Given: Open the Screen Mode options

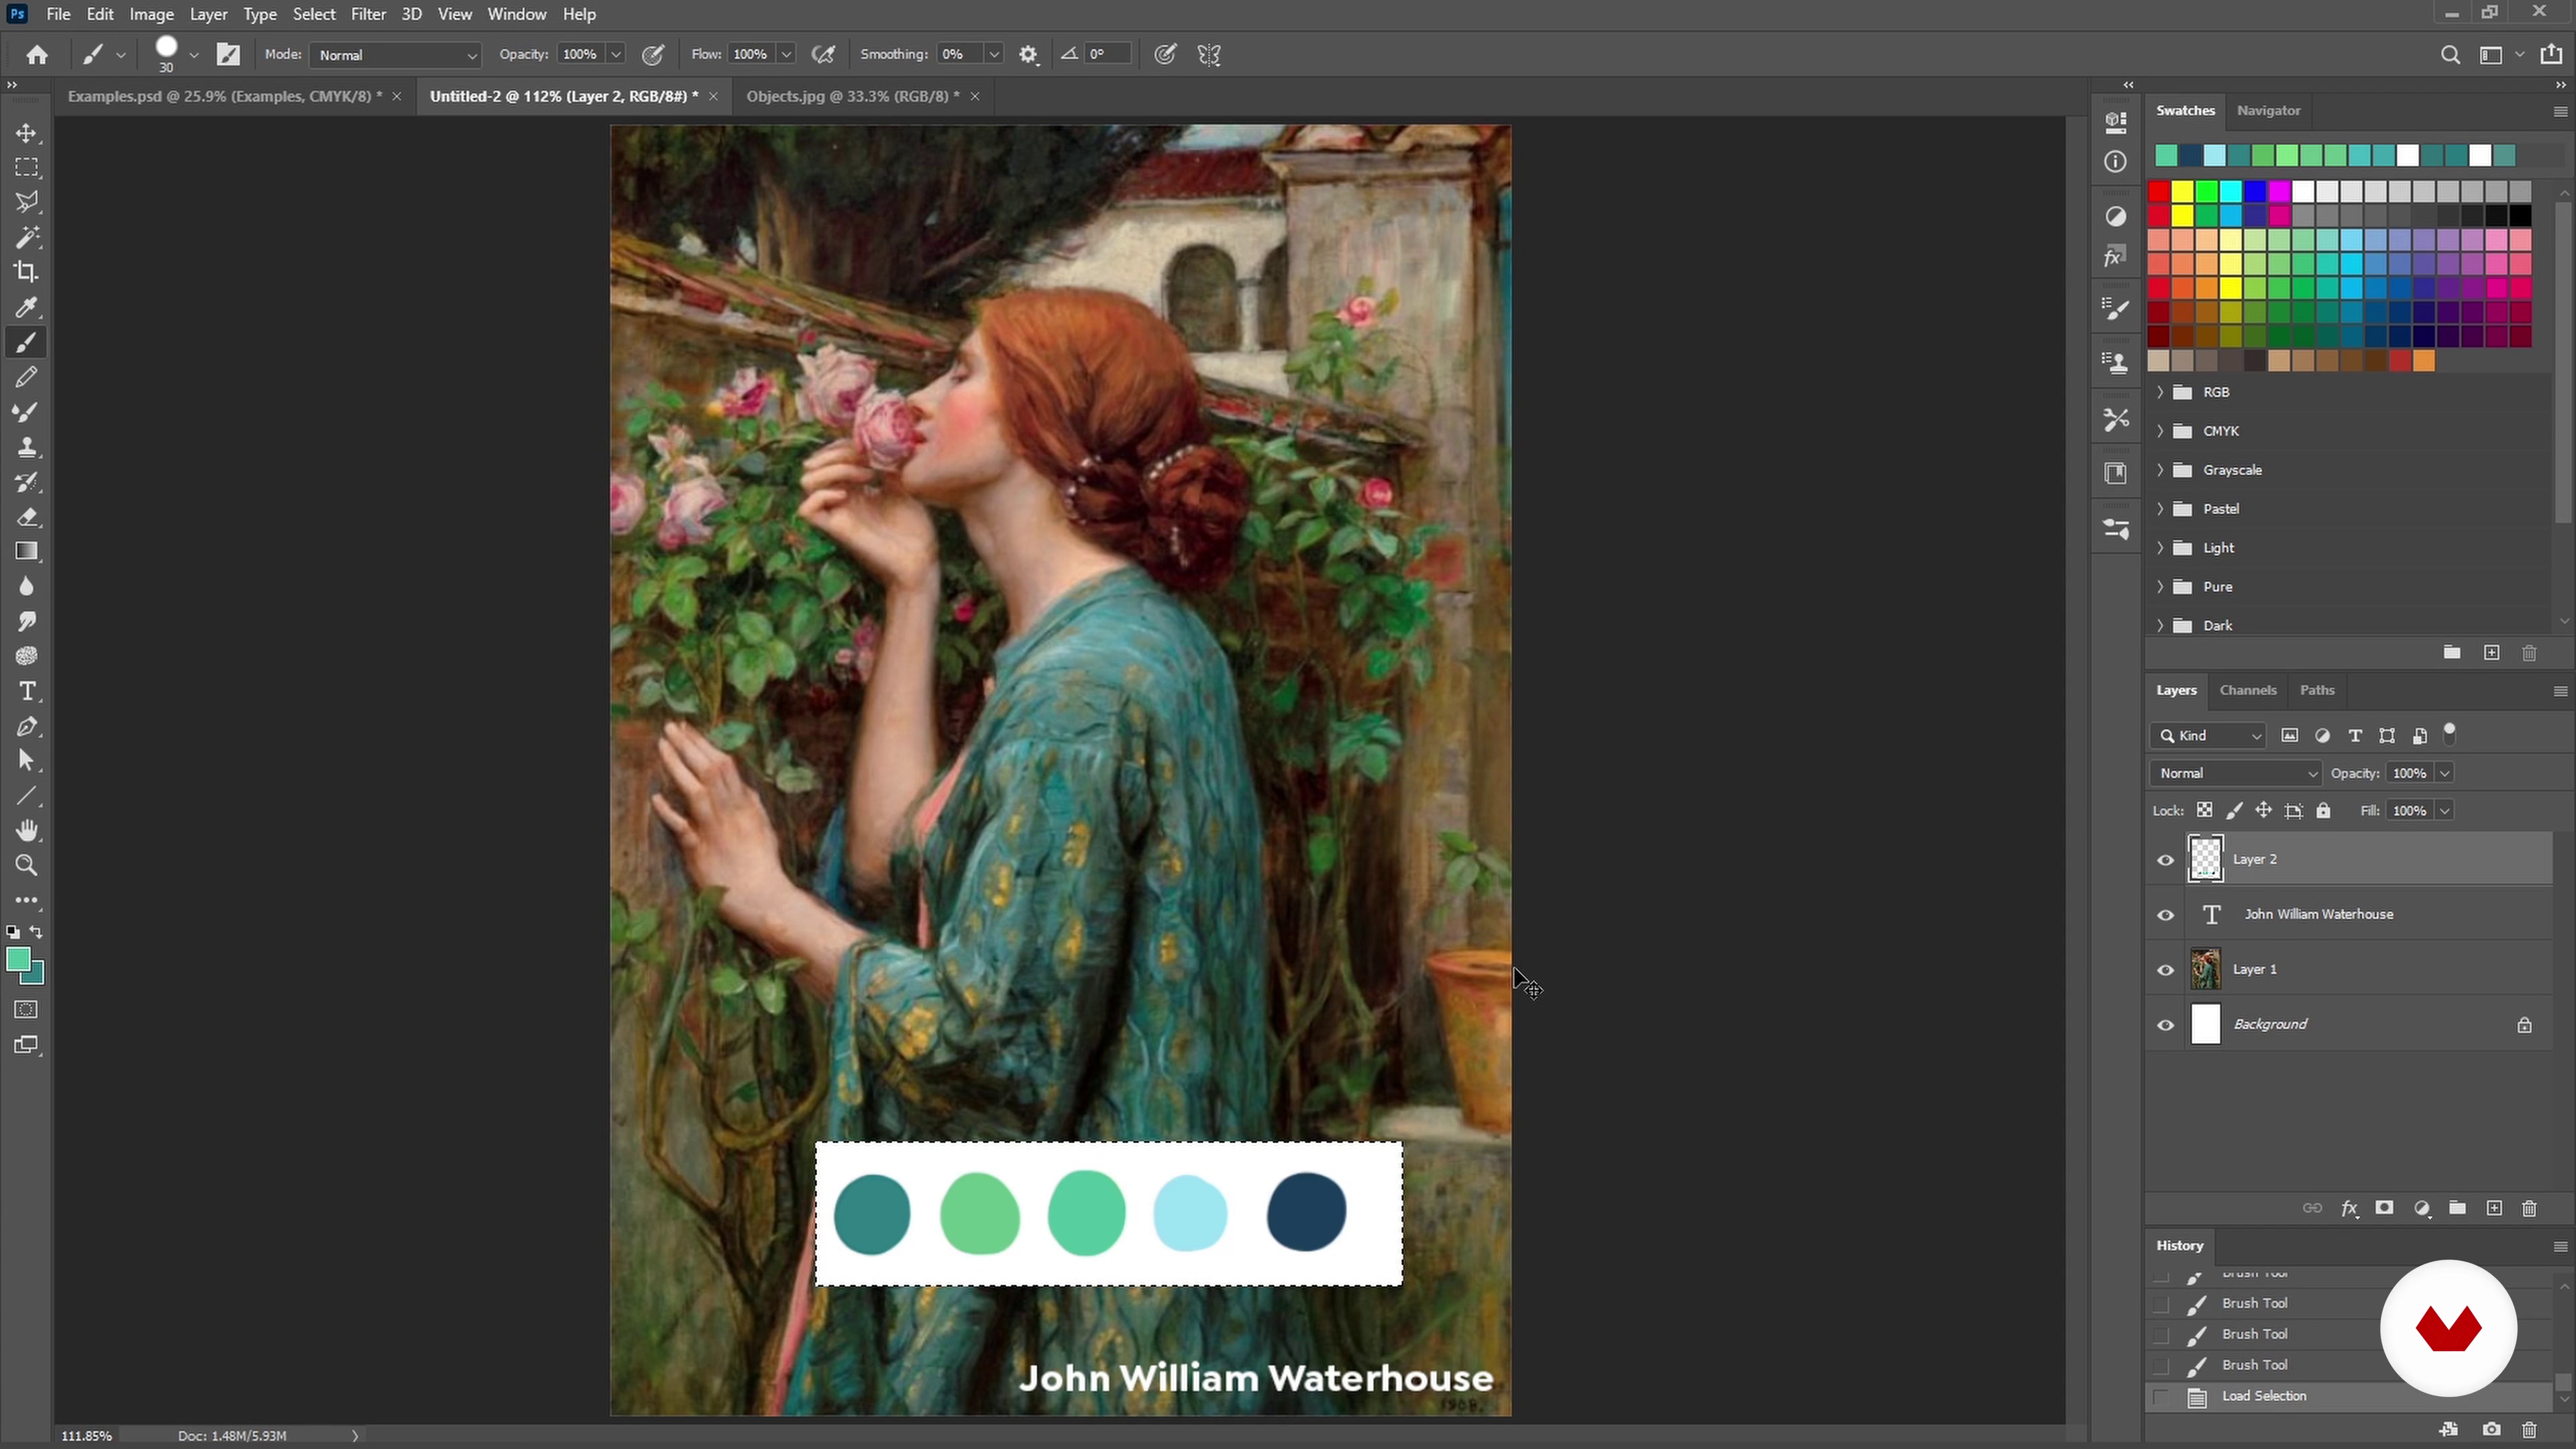Looking at the screenshot, I should (27, 1046).
